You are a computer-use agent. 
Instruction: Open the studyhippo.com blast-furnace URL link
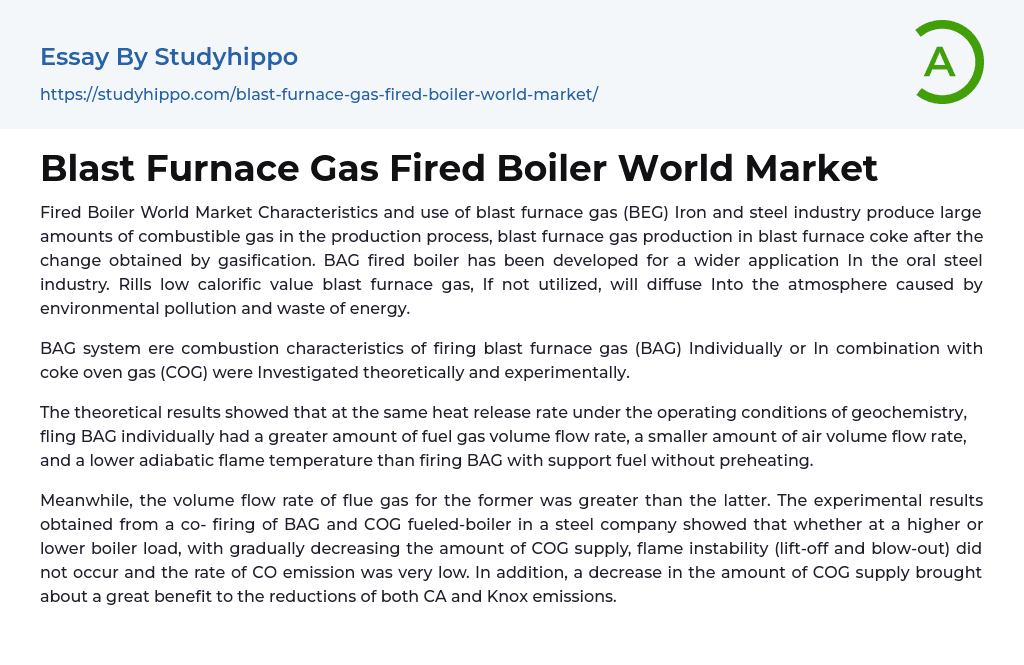[319, 94]
